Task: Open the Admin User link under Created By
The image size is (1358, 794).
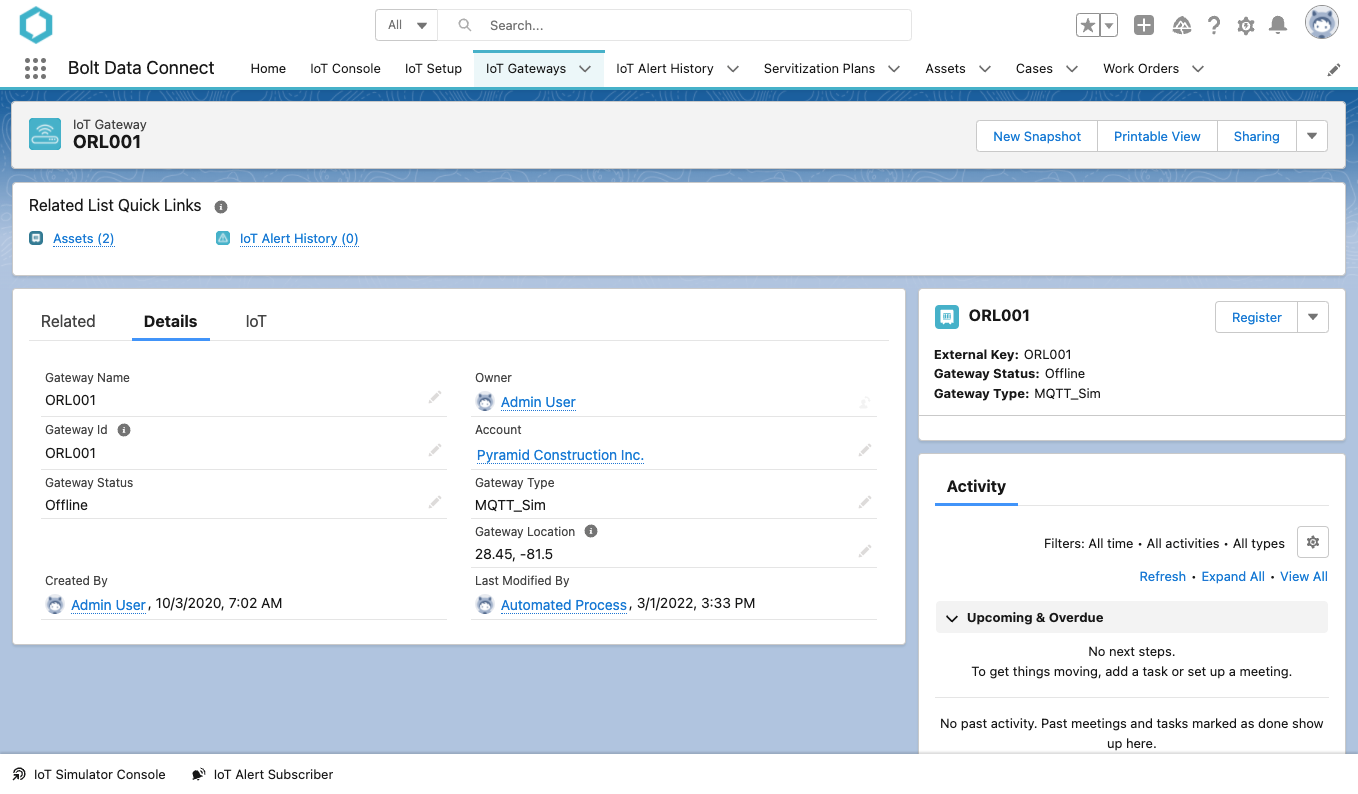Action: pos(109,605)
